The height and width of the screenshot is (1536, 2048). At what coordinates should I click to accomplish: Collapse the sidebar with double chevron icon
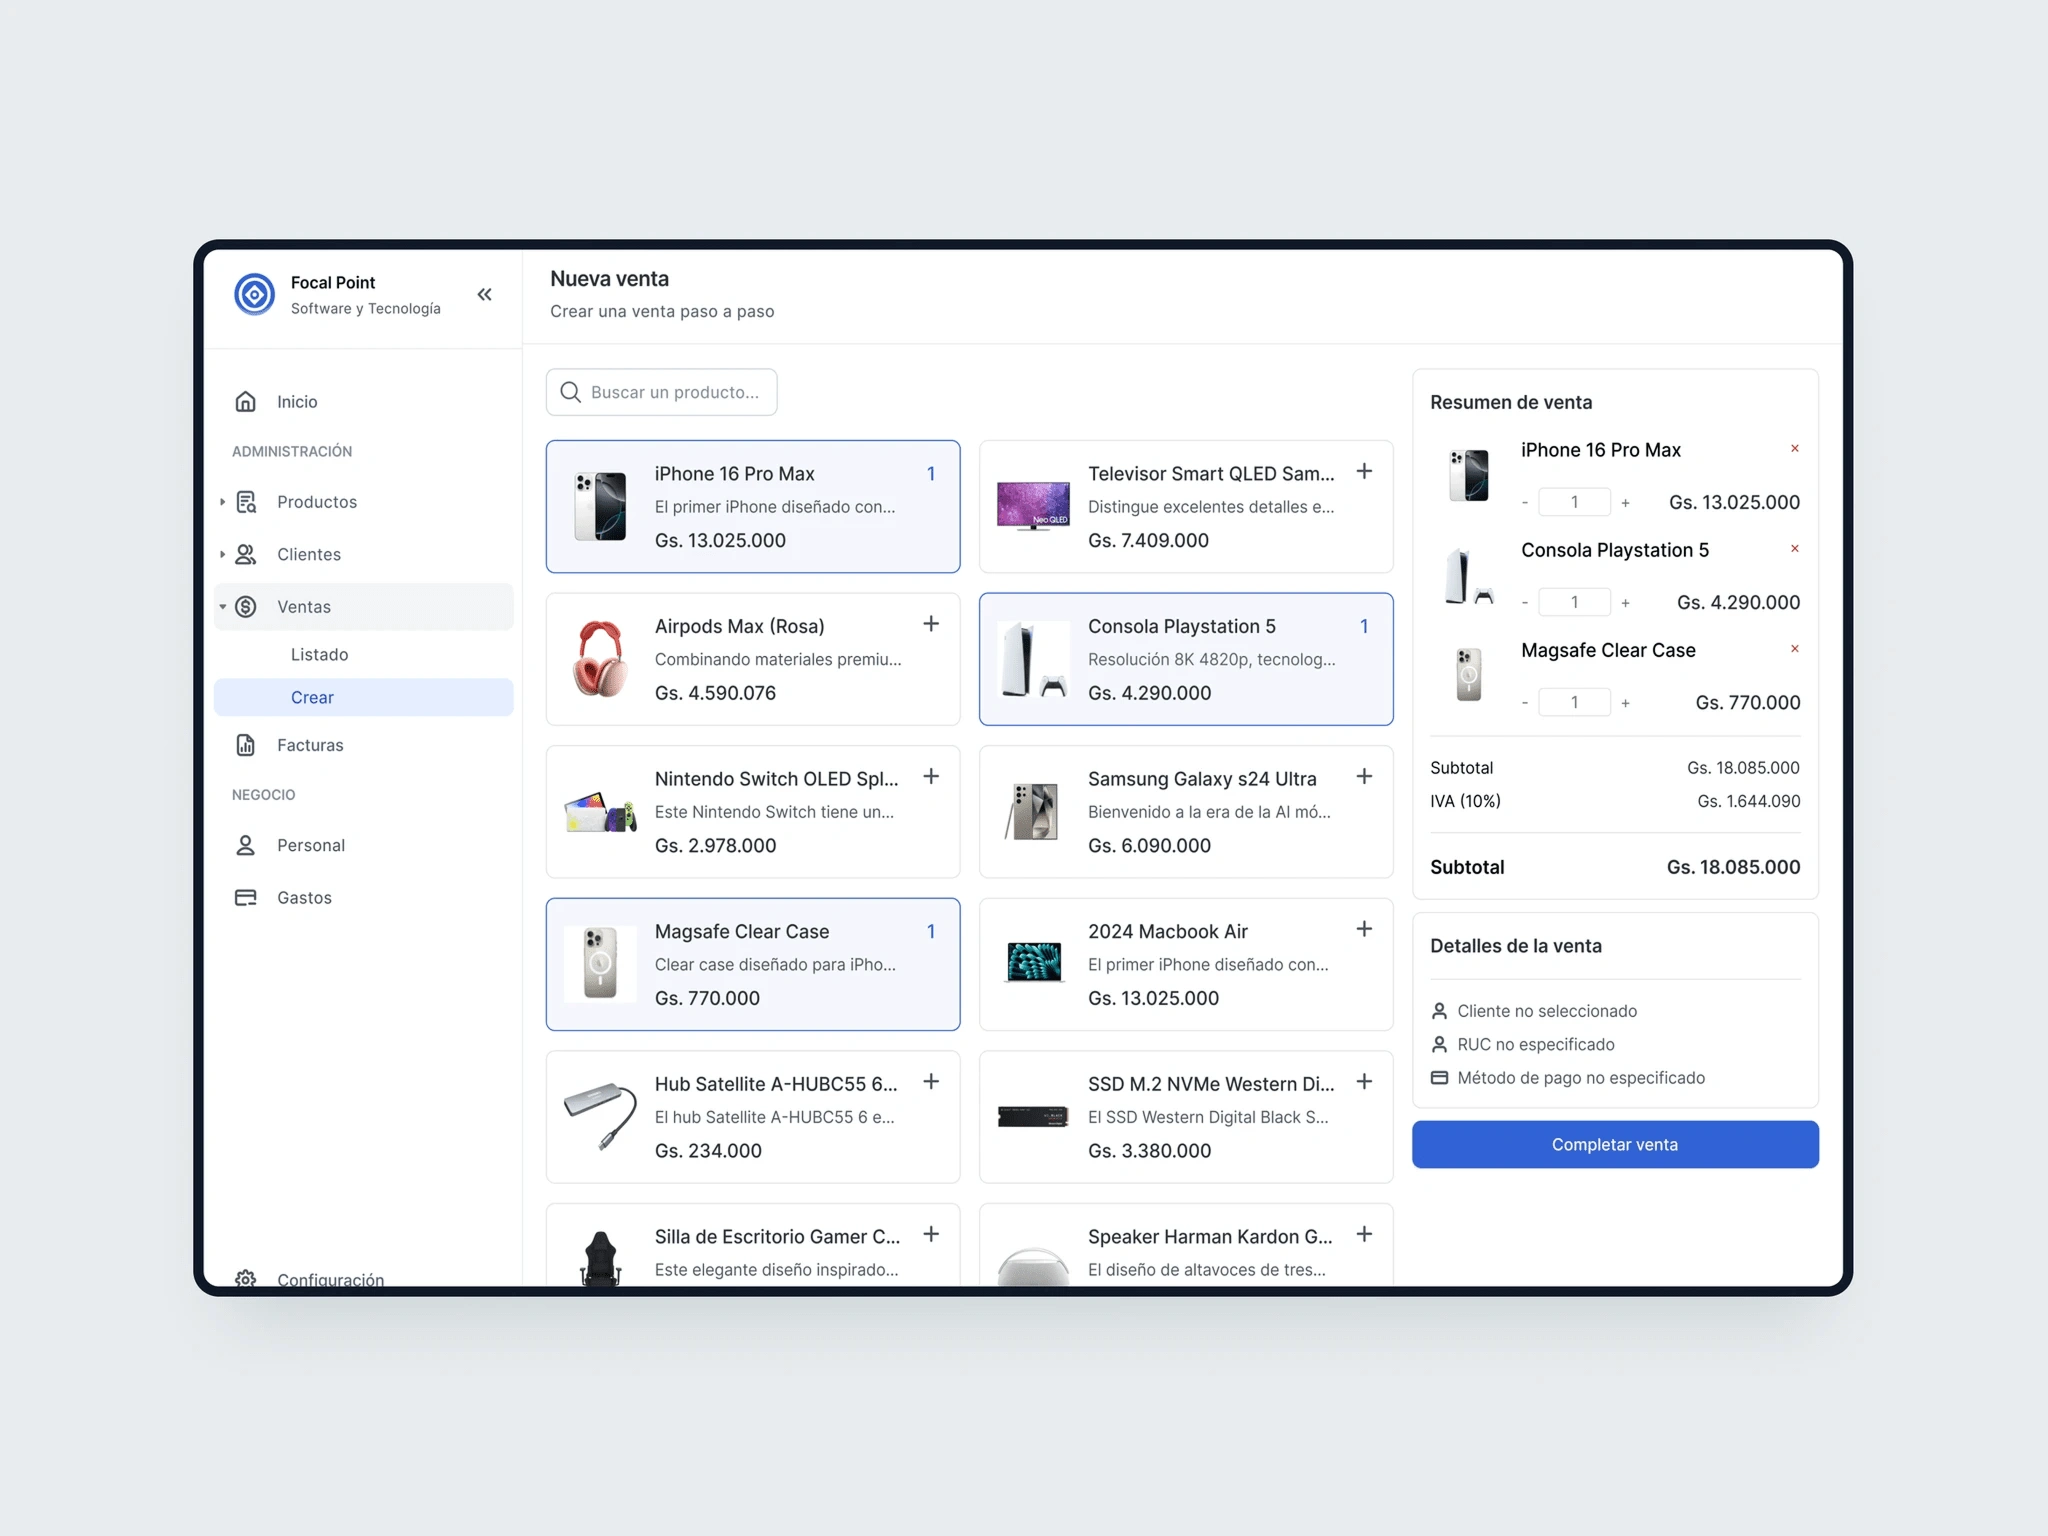485,294
